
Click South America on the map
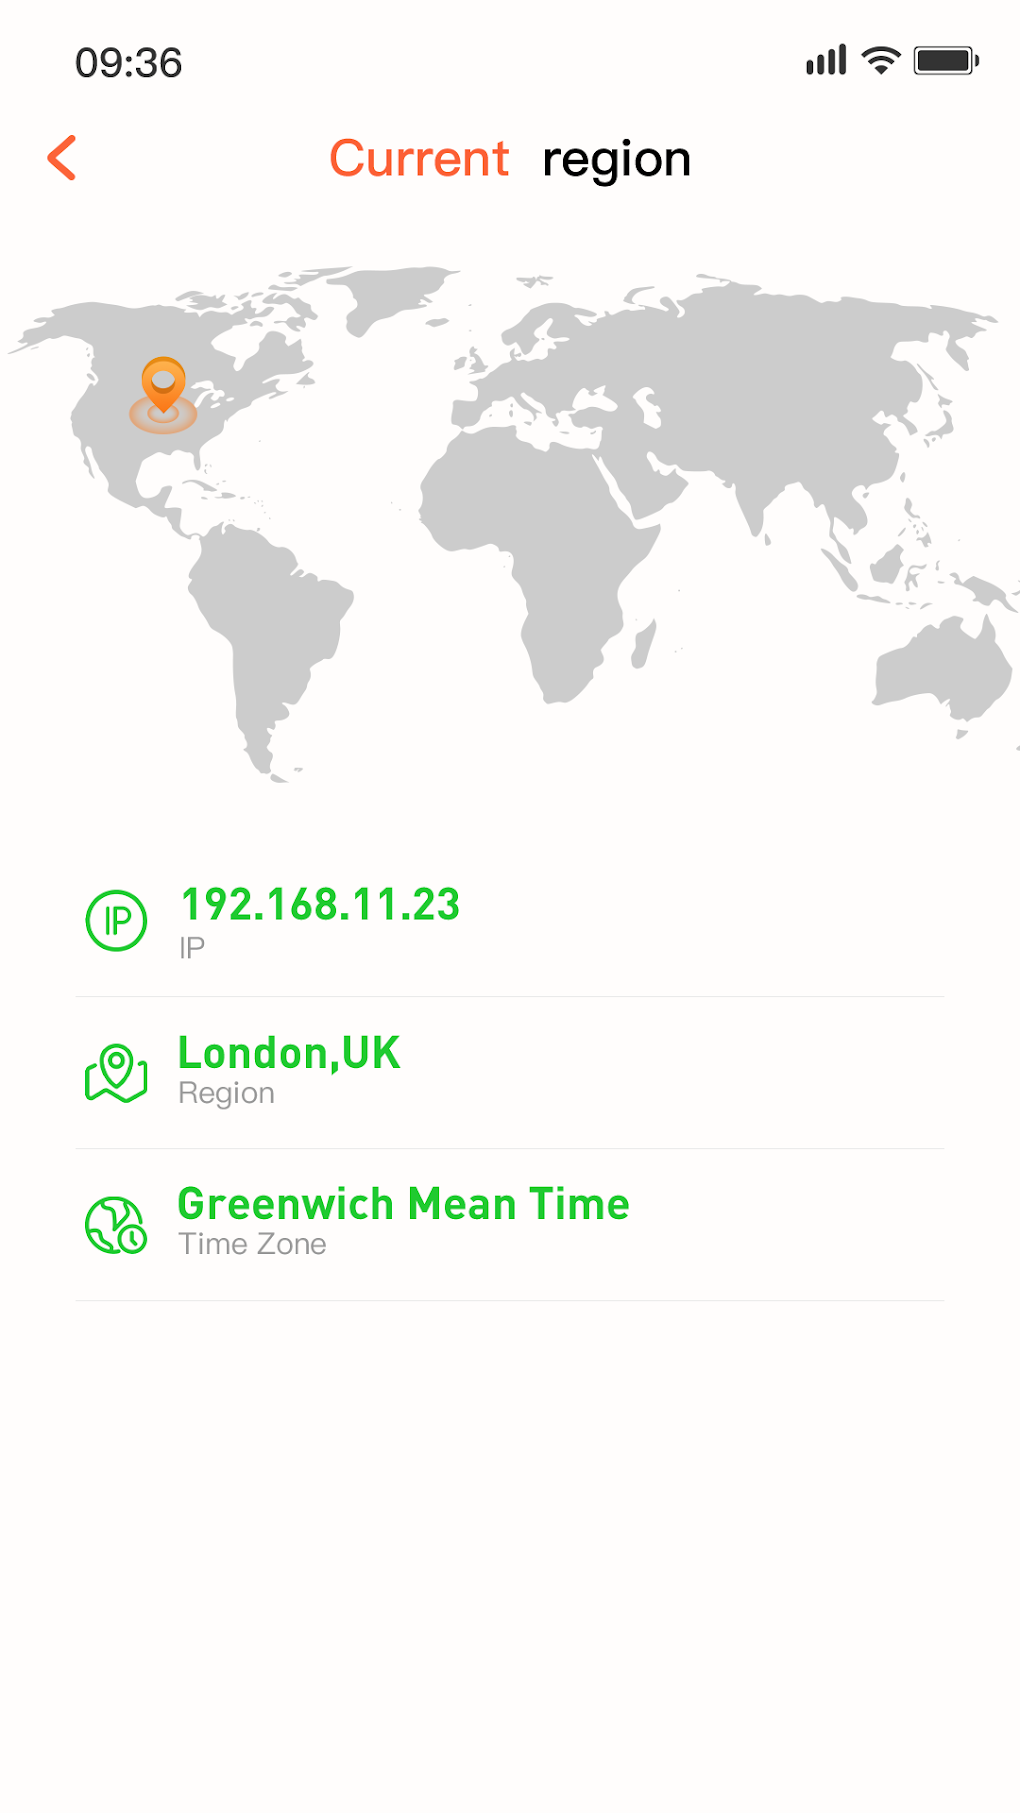click(270, 620)
